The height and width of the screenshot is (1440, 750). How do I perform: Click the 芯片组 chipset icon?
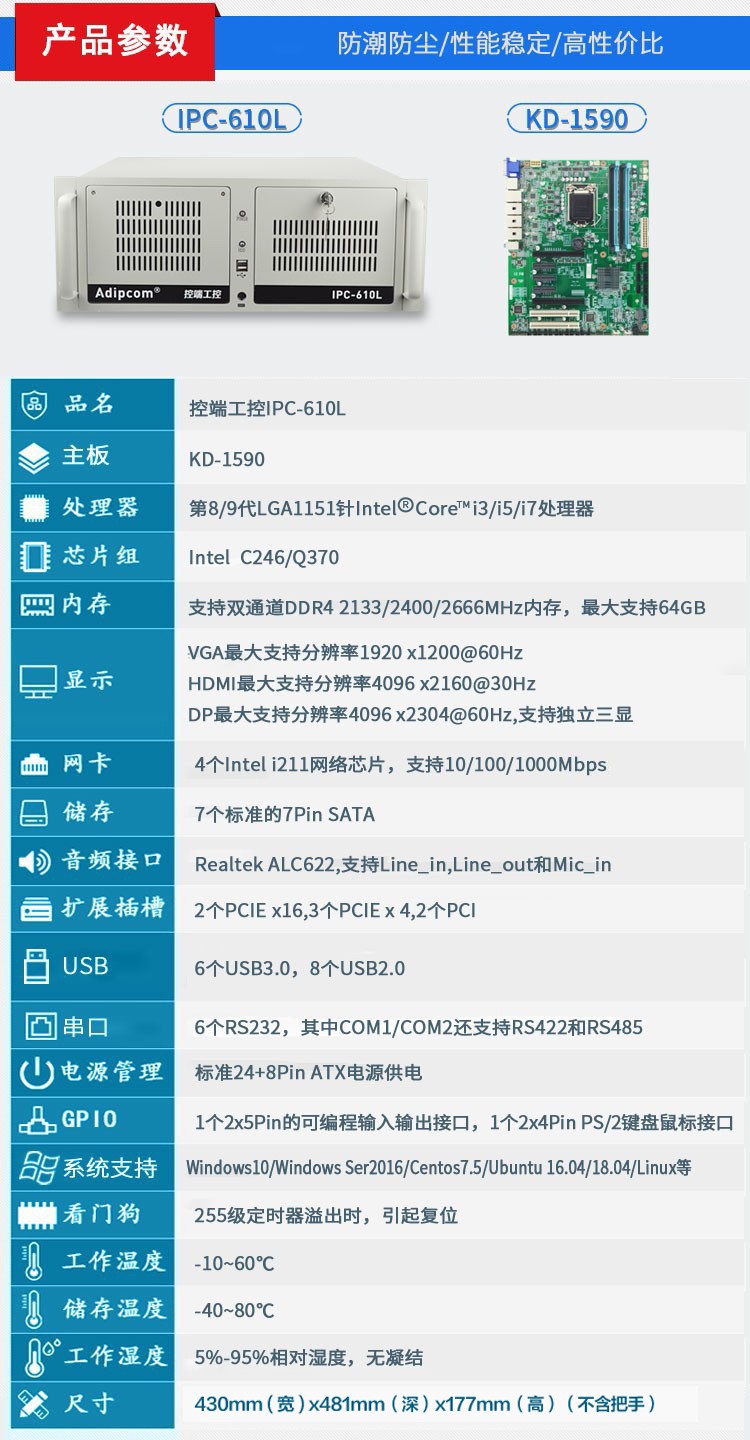pos(35,556)
